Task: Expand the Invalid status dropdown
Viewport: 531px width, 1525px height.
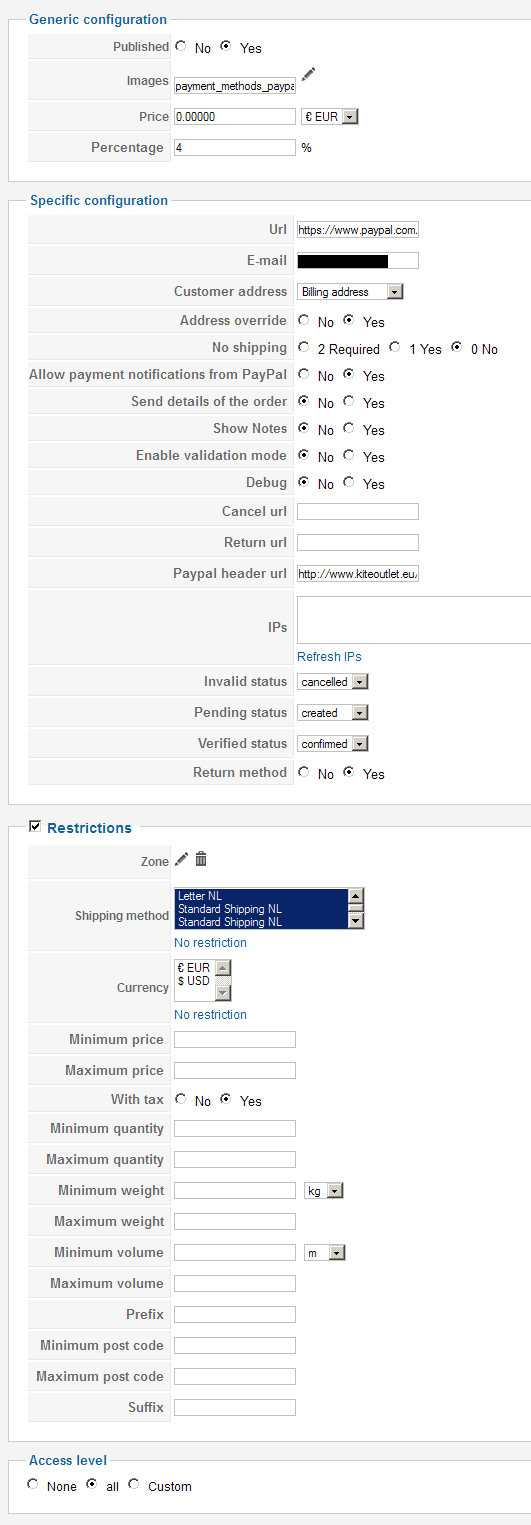Action: (333, 682)
